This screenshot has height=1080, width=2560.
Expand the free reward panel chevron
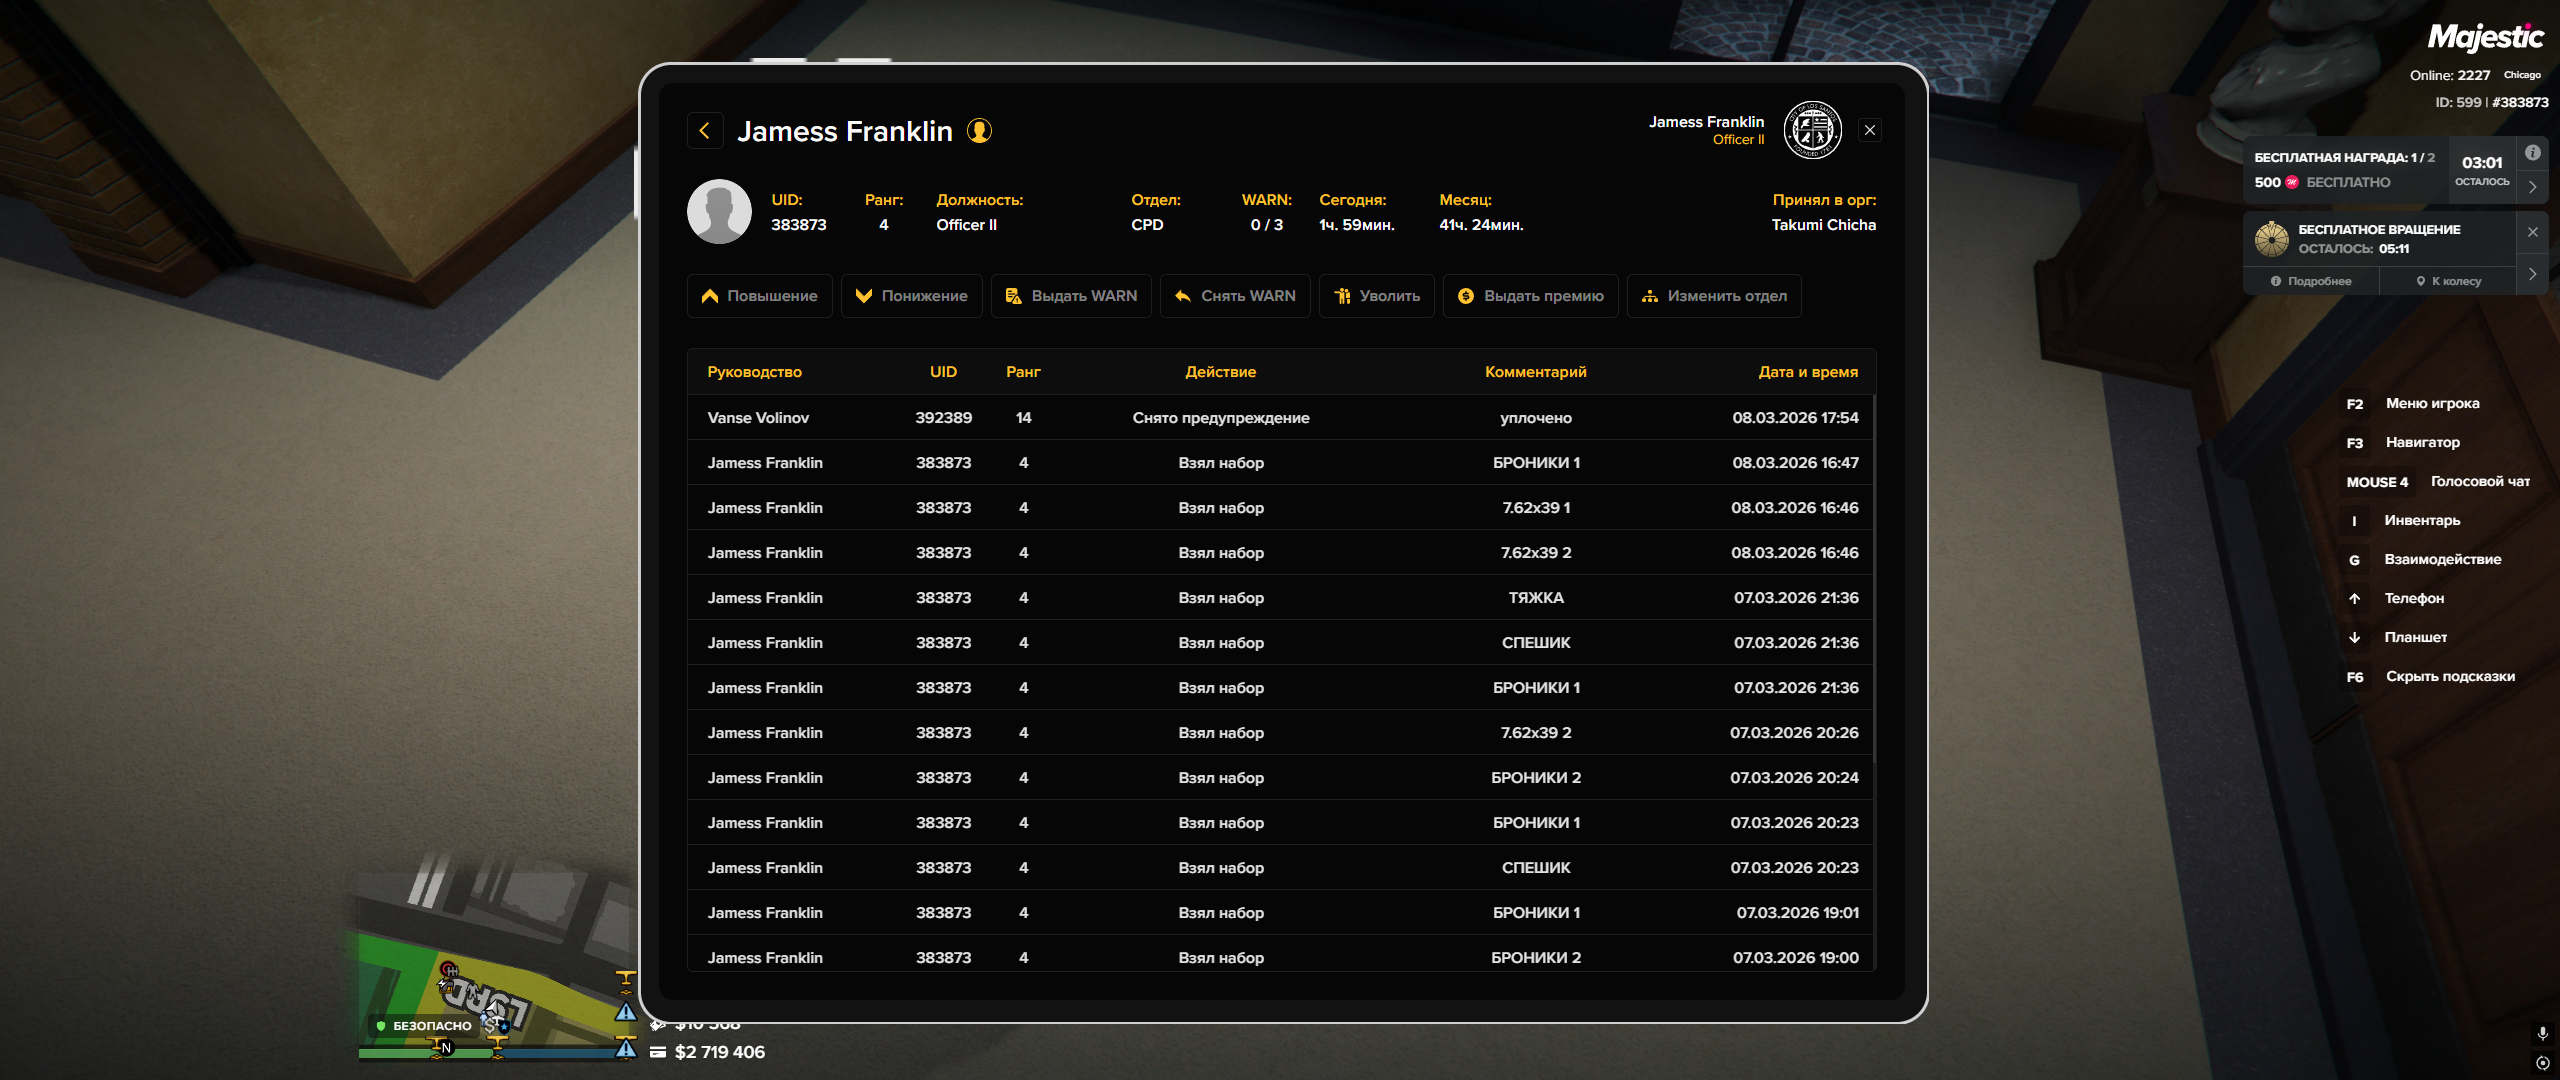[2532, 187]
